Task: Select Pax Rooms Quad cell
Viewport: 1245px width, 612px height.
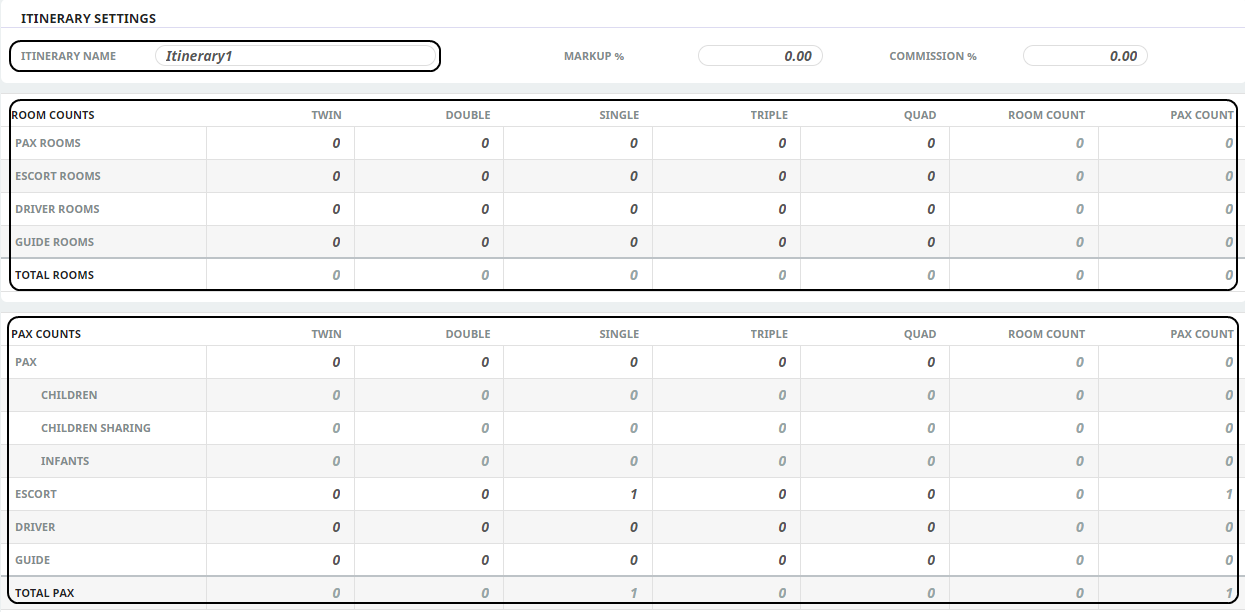Action: point(875,143)
